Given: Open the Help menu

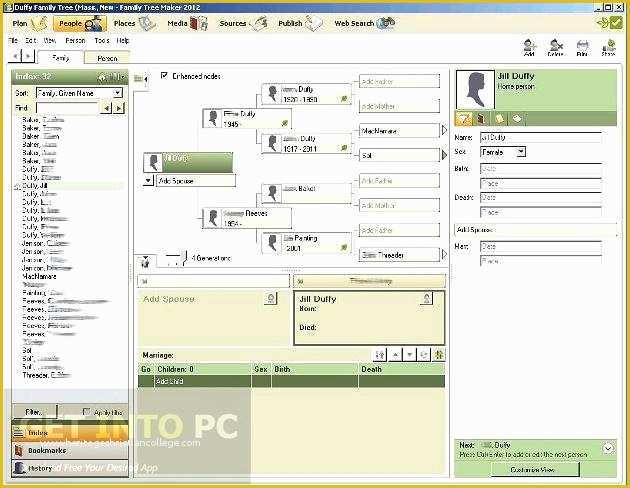Looking at the screenshot, I should (x=123, y=41).
